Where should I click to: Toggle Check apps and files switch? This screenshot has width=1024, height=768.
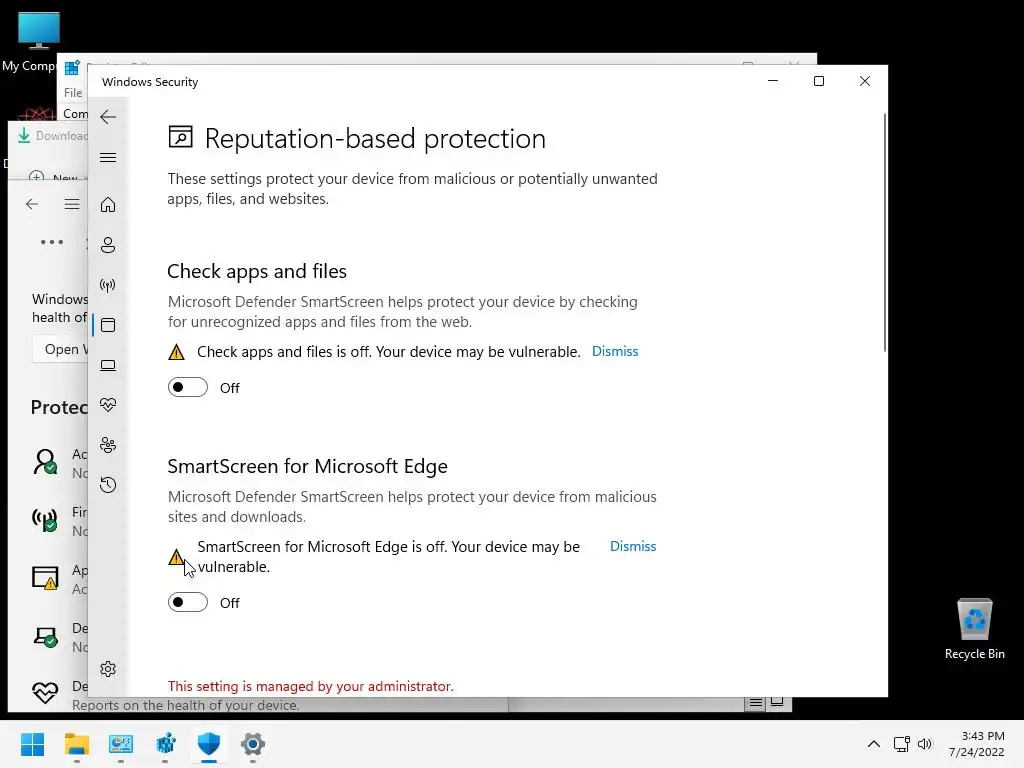click(x=188, y=387)
